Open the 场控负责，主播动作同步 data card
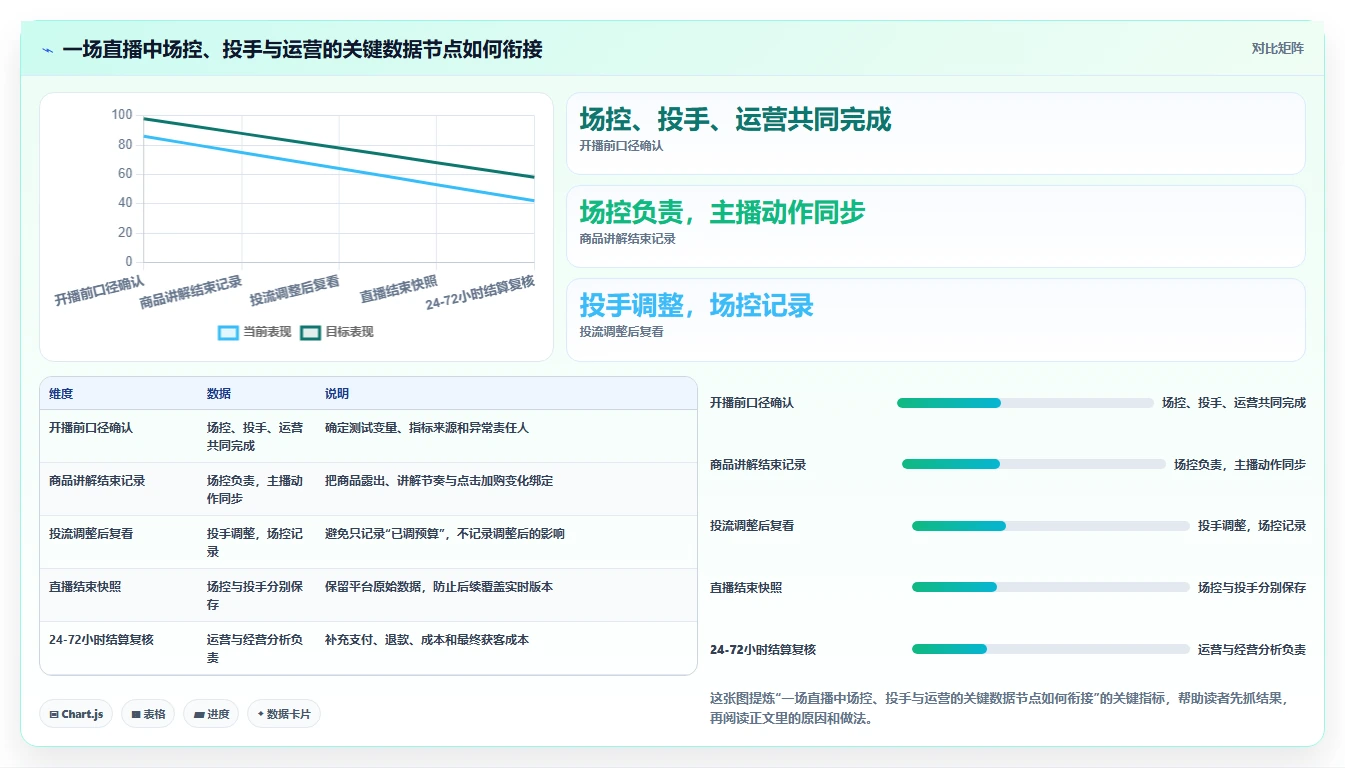The width and height of the screenshot is (1345, 768). click(935, 227)
